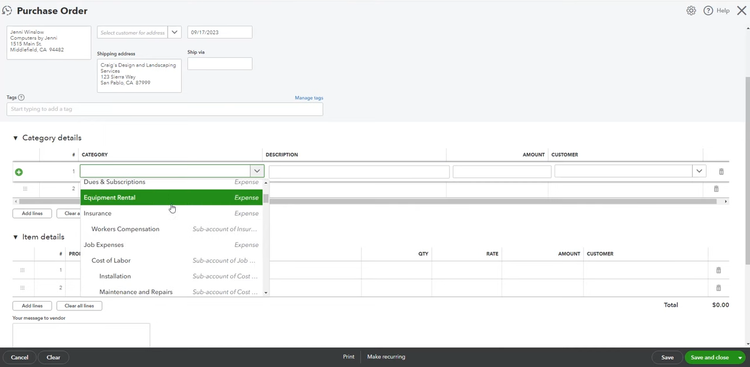Click the Amount field in category line 1
Screen dimensions: 750x367
[502, 171]
